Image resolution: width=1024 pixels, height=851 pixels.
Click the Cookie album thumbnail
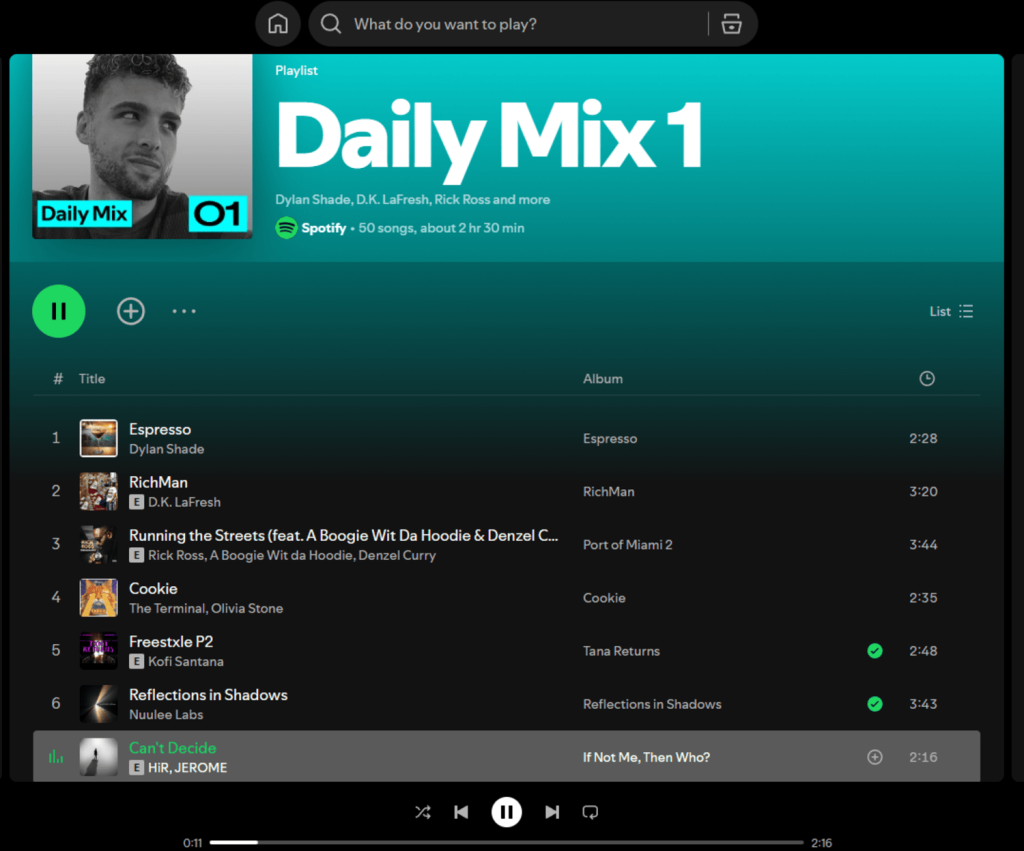99,598
